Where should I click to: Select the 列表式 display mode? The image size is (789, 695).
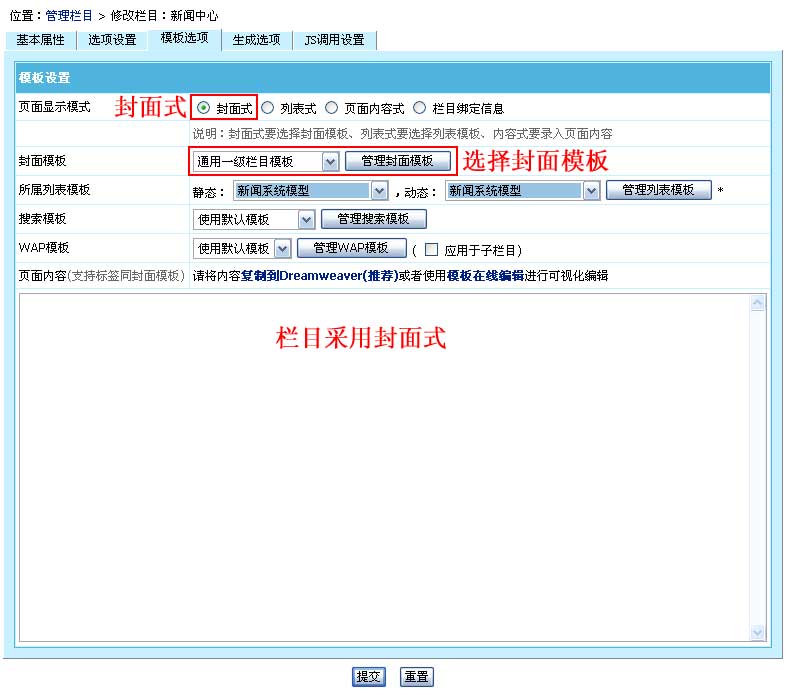pyautogui.click(x=267, y=108)
